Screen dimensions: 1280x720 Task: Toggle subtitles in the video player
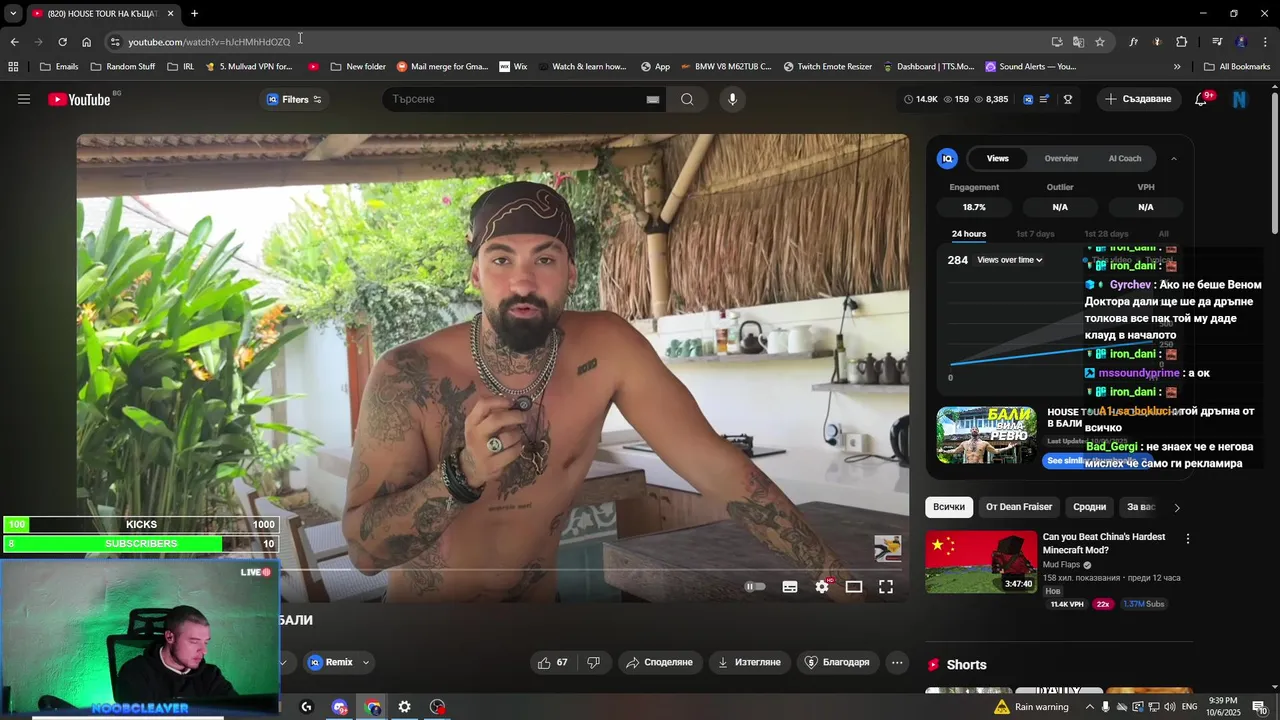[790, 587]
